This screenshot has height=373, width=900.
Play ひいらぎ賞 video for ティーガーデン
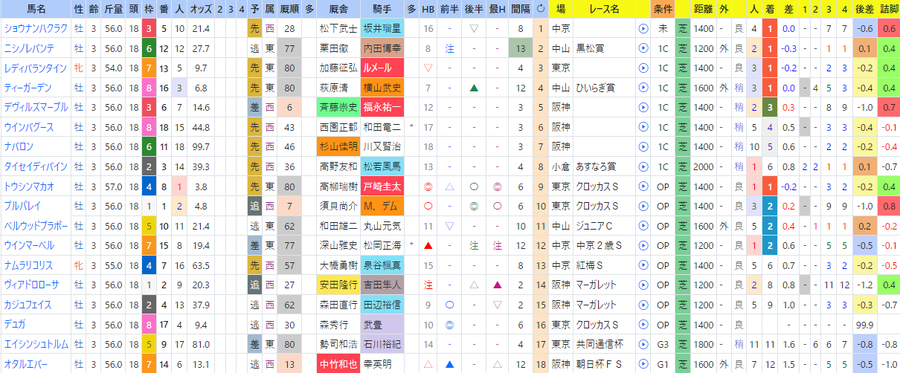coord(643,88)
